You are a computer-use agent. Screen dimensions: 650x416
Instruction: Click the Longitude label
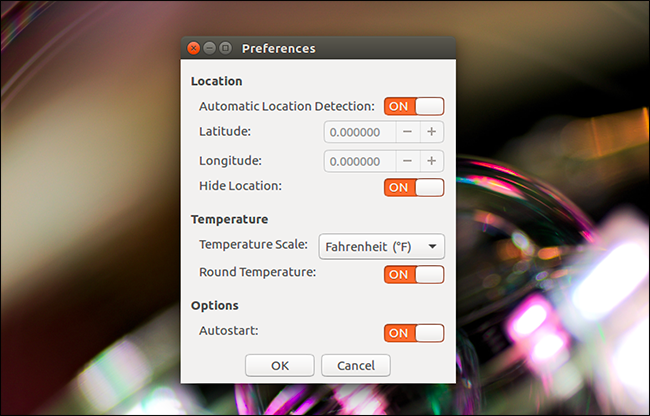pyautogui.click(x=230, y=161)
